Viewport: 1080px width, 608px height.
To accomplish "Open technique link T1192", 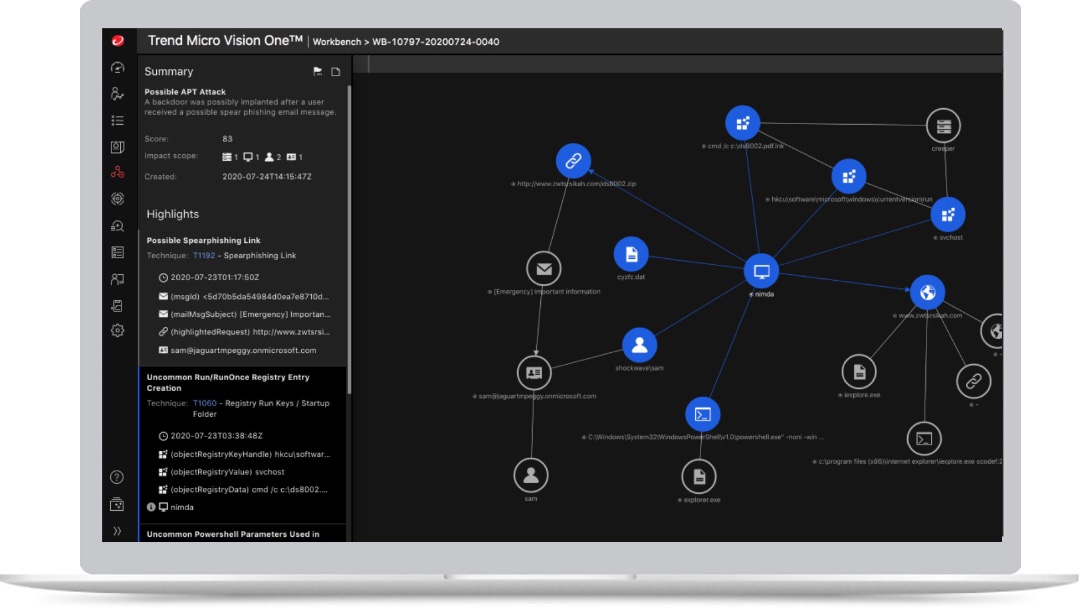I will coord(204,255).
